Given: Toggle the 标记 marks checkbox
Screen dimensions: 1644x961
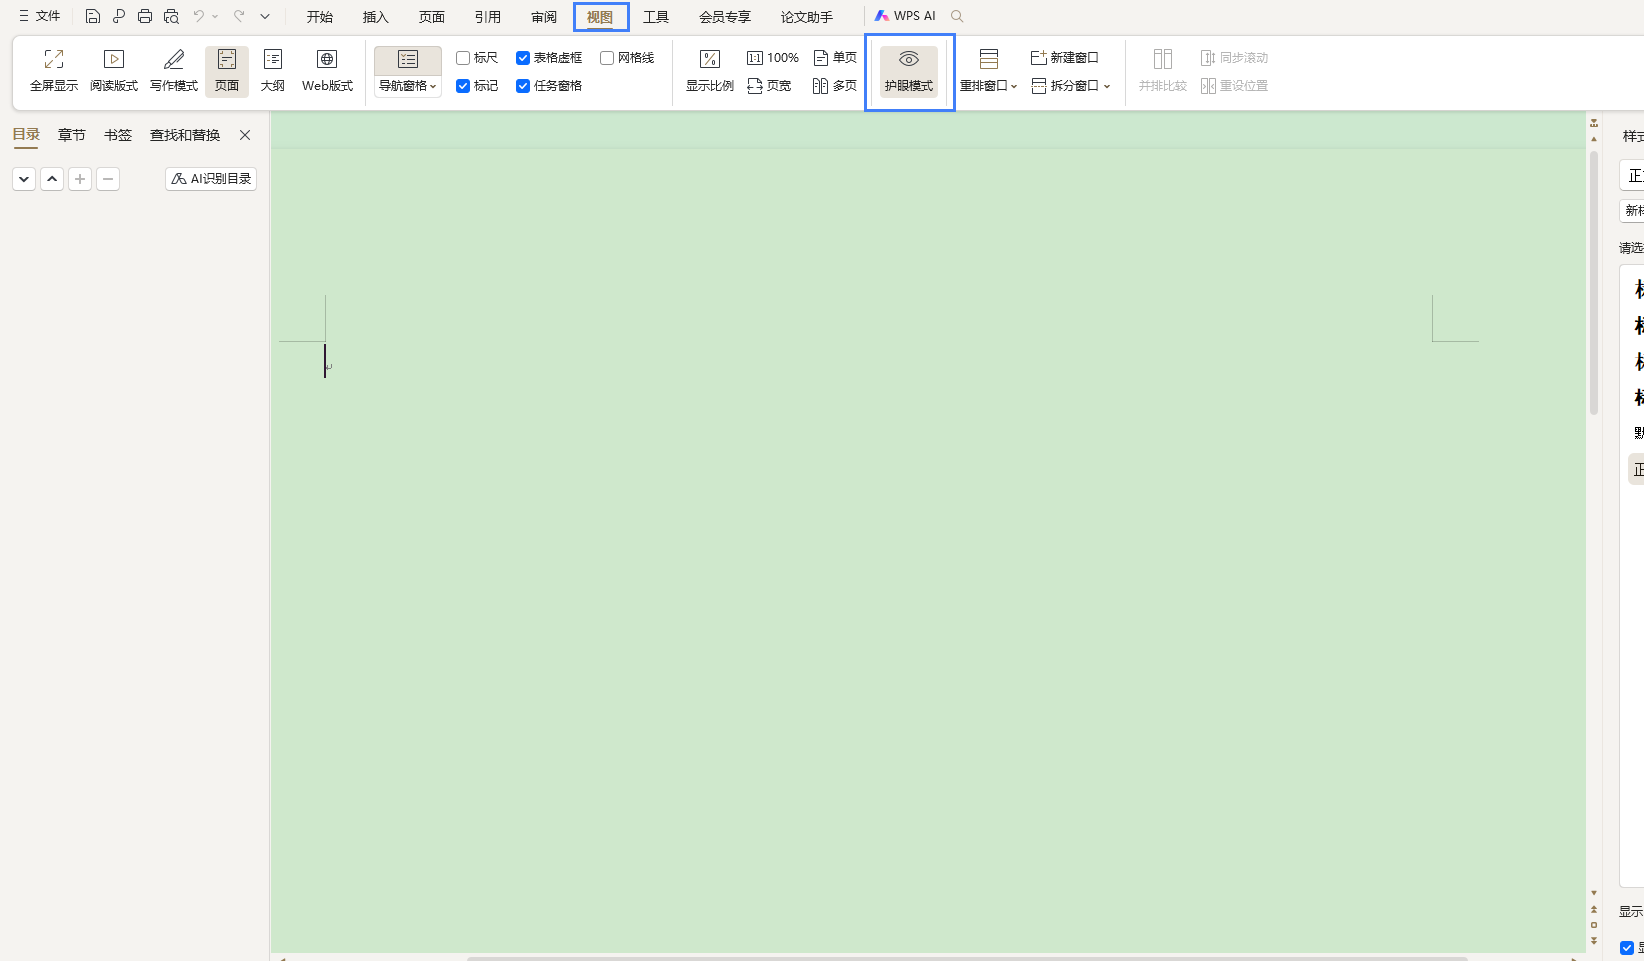Looking at the screenshot, I should [463, 86].
